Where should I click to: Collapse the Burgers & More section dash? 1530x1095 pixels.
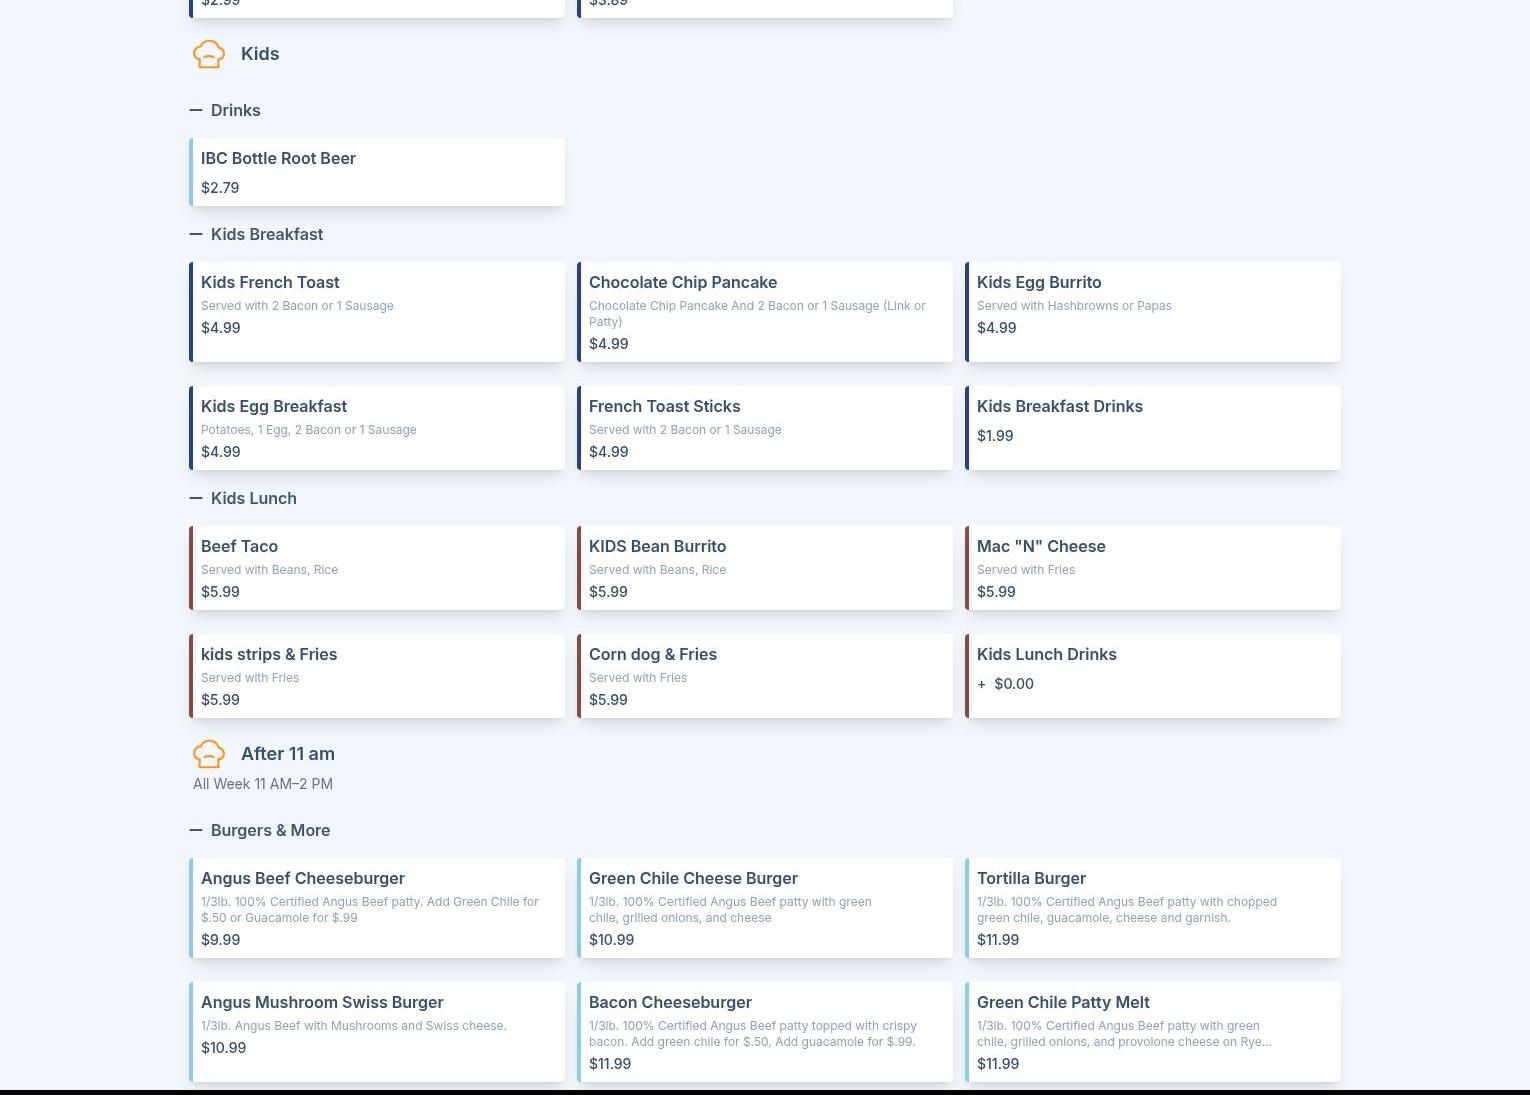[x=196, y=830]
